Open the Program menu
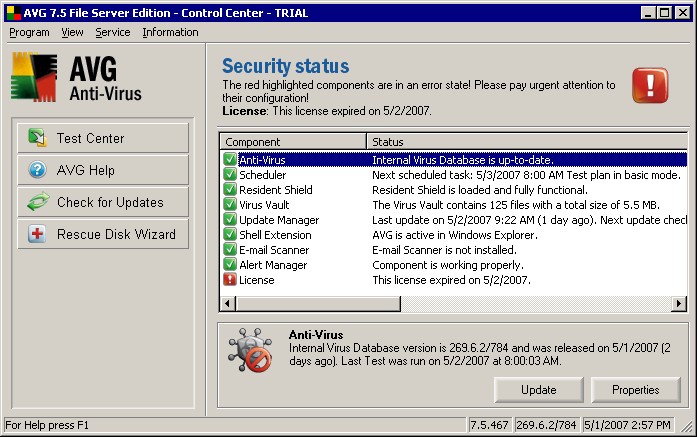This screenshot has height=437, width=697. (29, 32)
